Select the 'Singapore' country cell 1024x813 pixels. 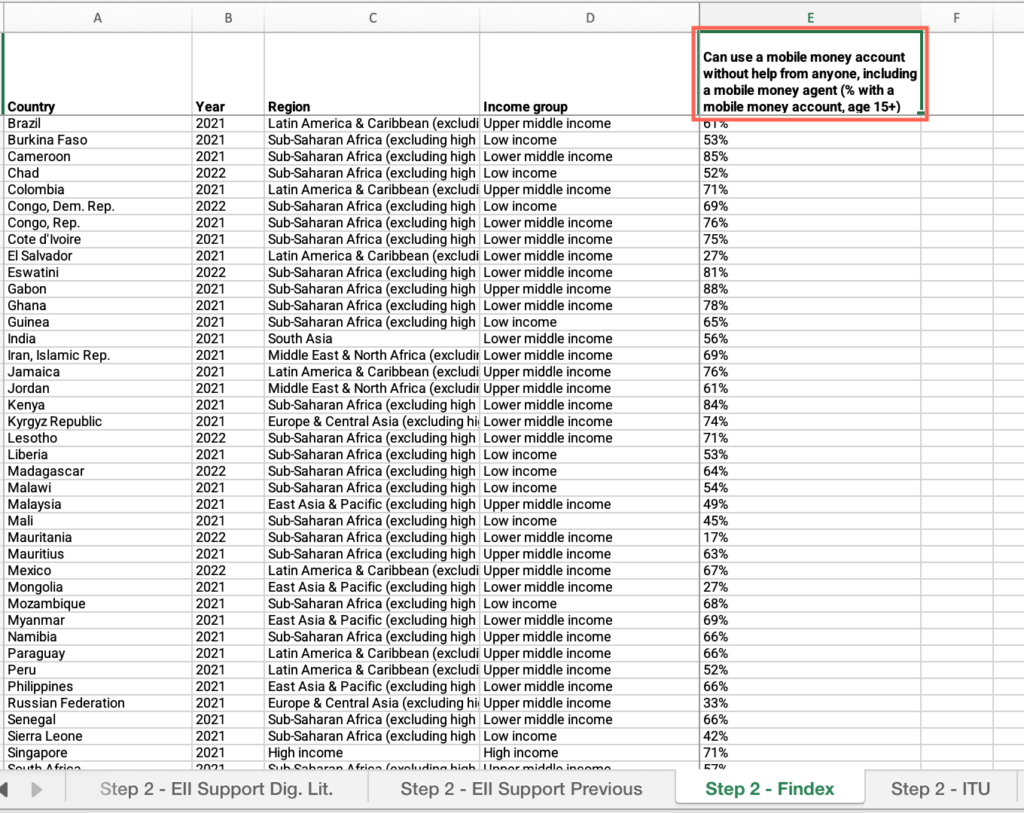[x=97, y=752]
